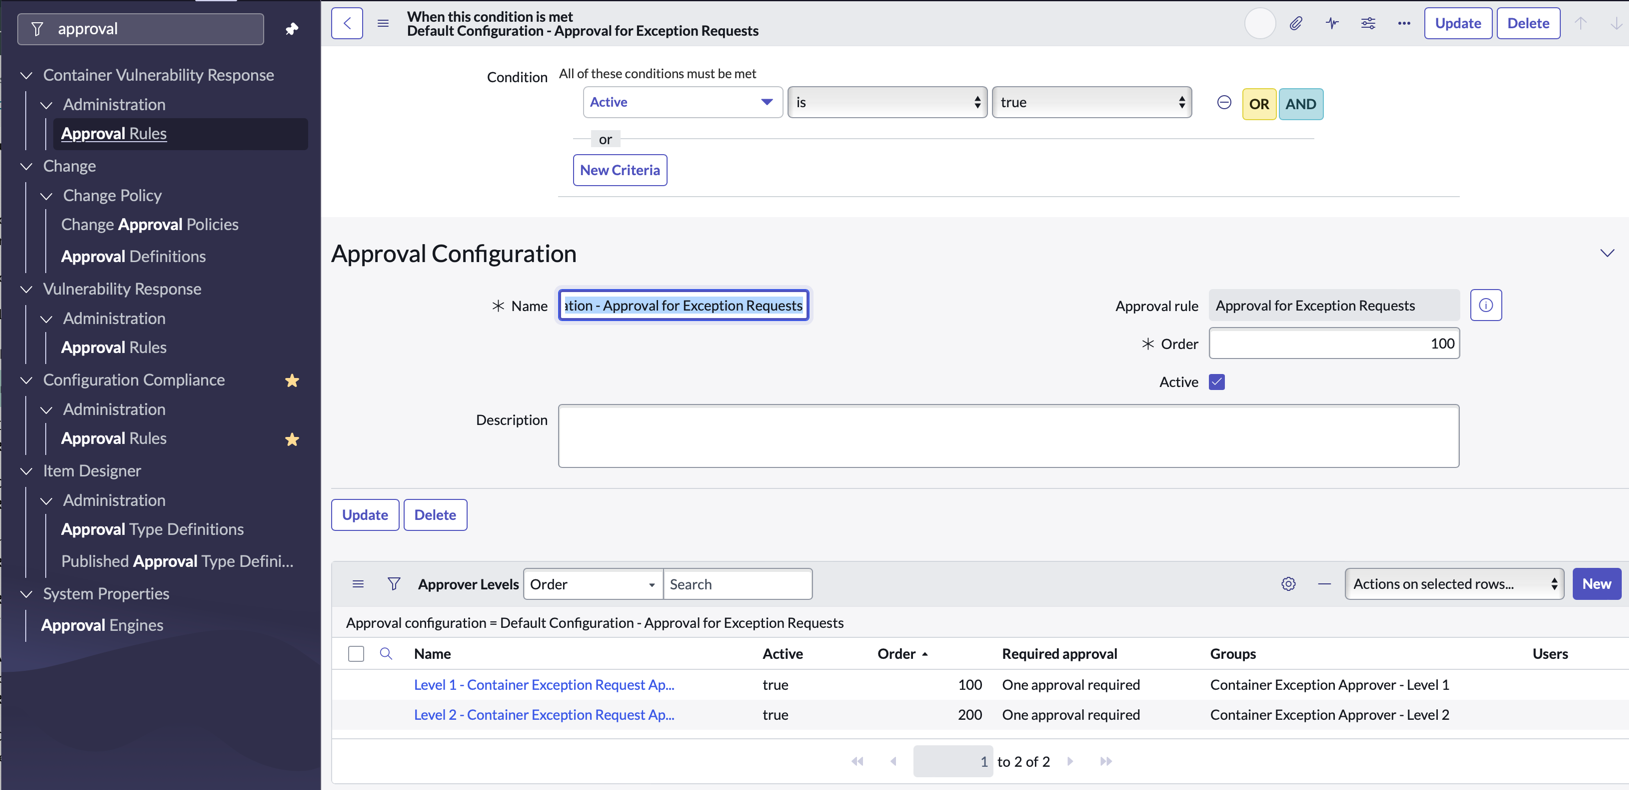Viewport: 1629px width, 790px height.
Task: Collapse the System Properties module
Action: (27, 594)
